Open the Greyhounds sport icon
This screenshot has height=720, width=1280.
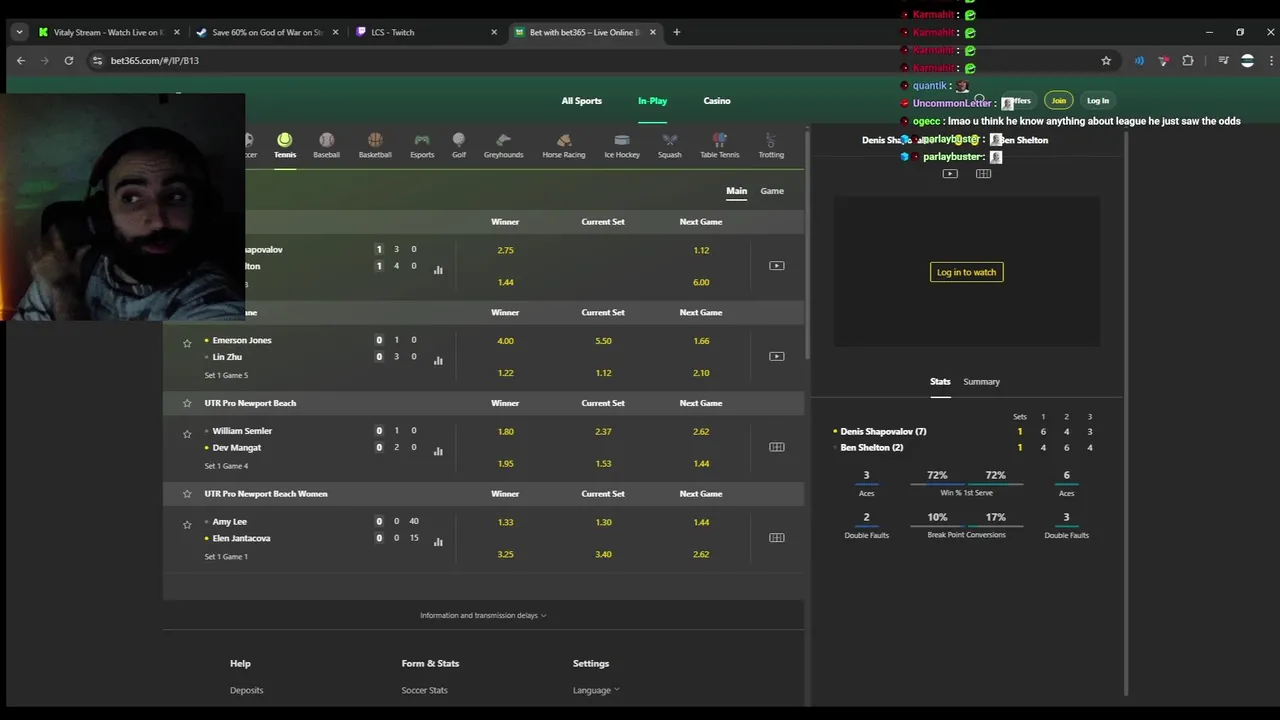pos(503,145)
